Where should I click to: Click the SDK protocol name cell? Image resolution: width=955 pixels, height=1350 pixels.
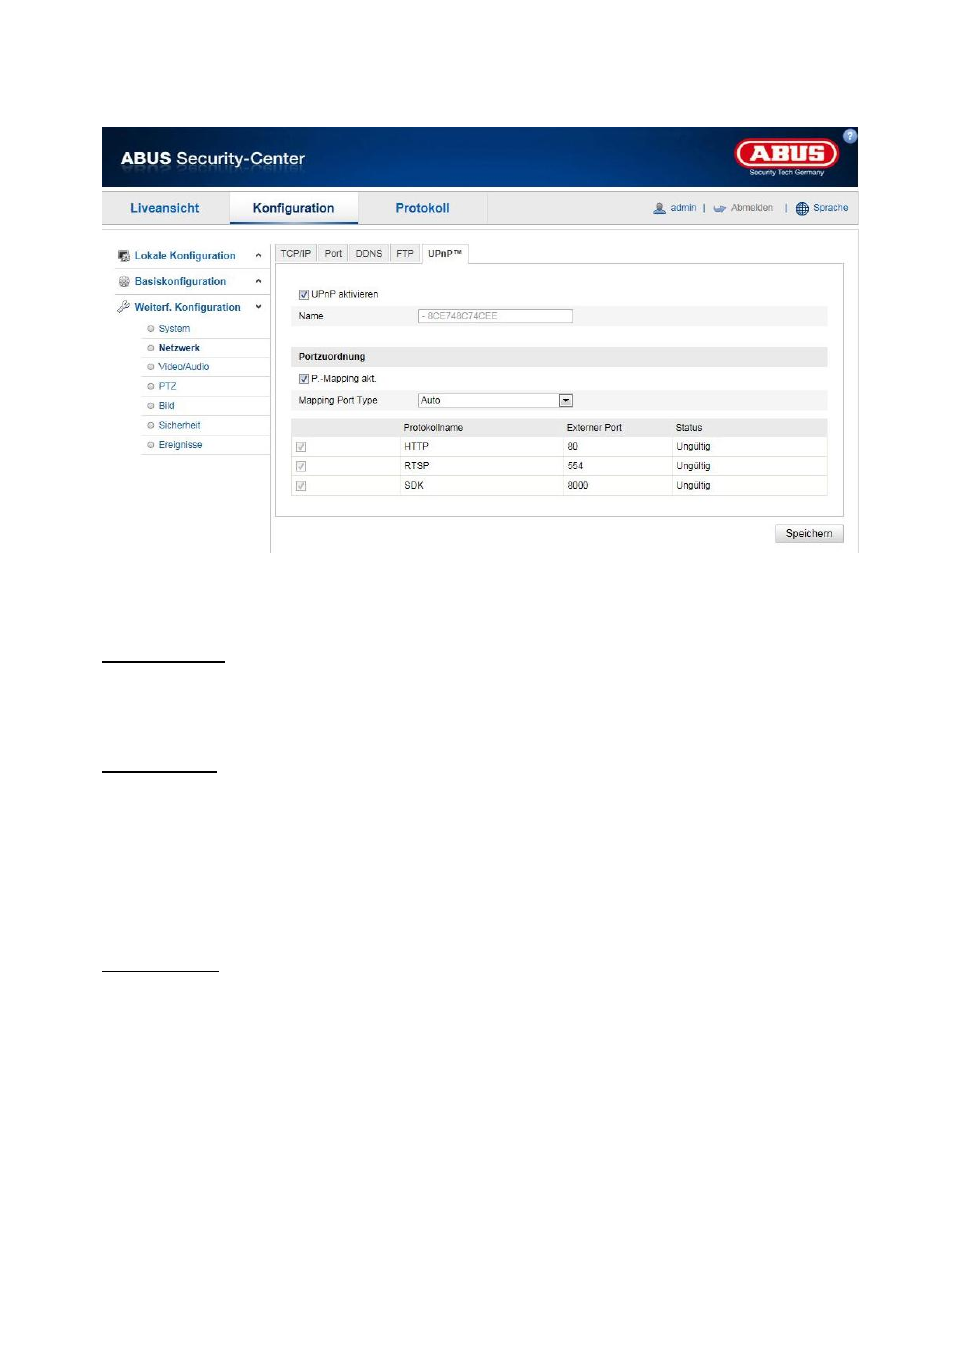(414, 486)
